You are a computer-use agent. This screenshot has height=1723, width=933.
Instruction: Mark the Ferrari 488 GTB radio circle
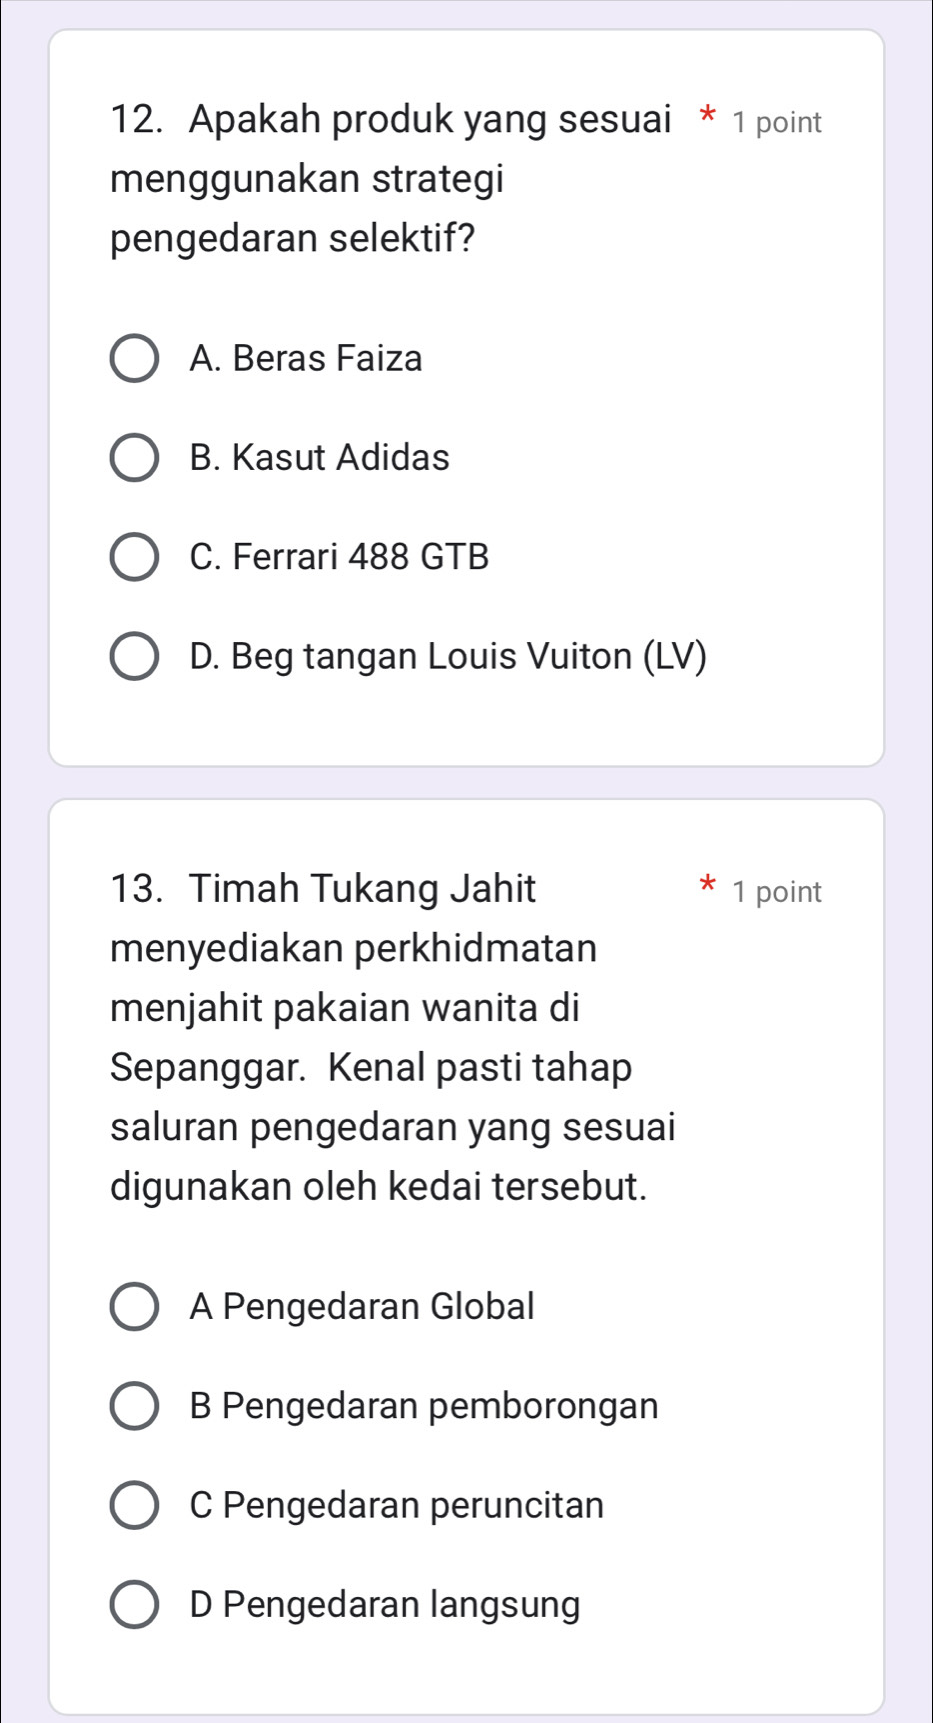(x=133, y=557)
